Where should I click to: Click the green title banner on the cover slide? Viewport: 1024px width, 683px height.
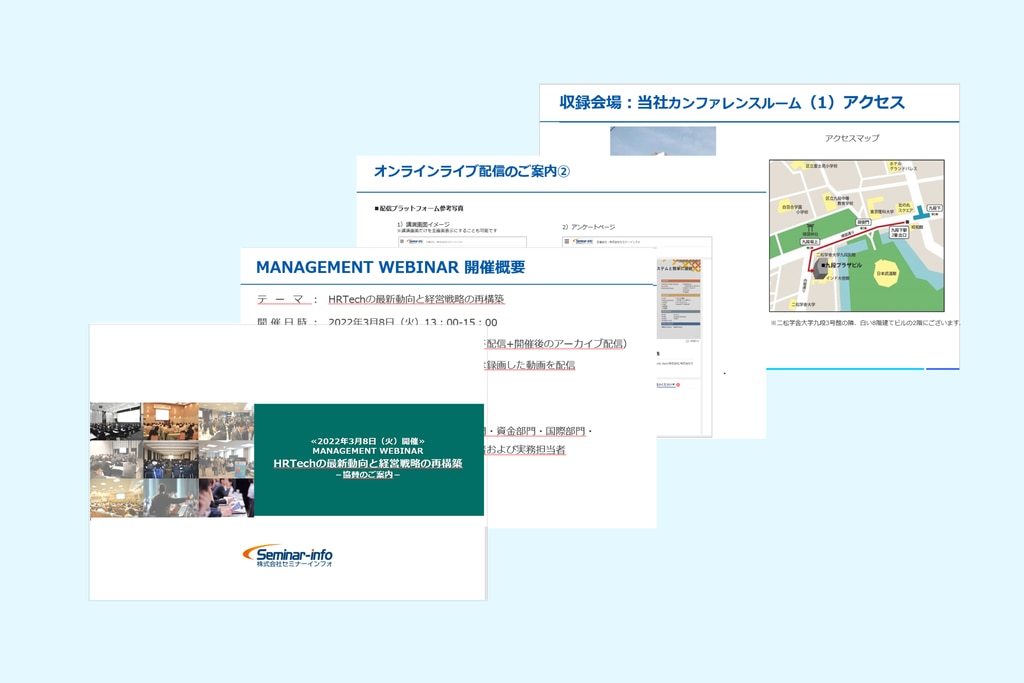369,460
